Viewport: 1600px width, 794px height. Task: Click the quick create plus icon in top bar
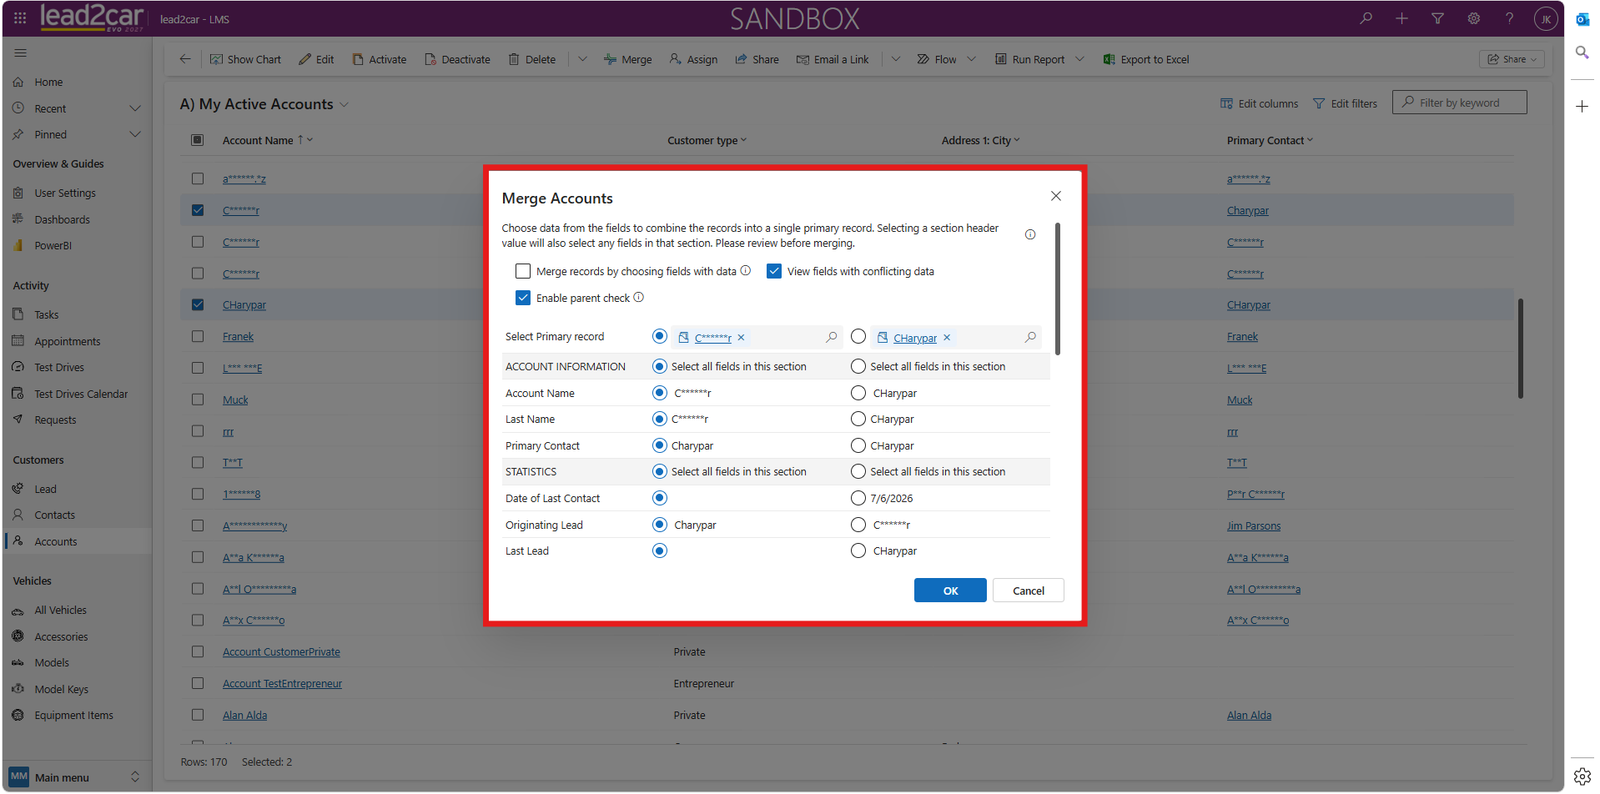[1402, 18]
